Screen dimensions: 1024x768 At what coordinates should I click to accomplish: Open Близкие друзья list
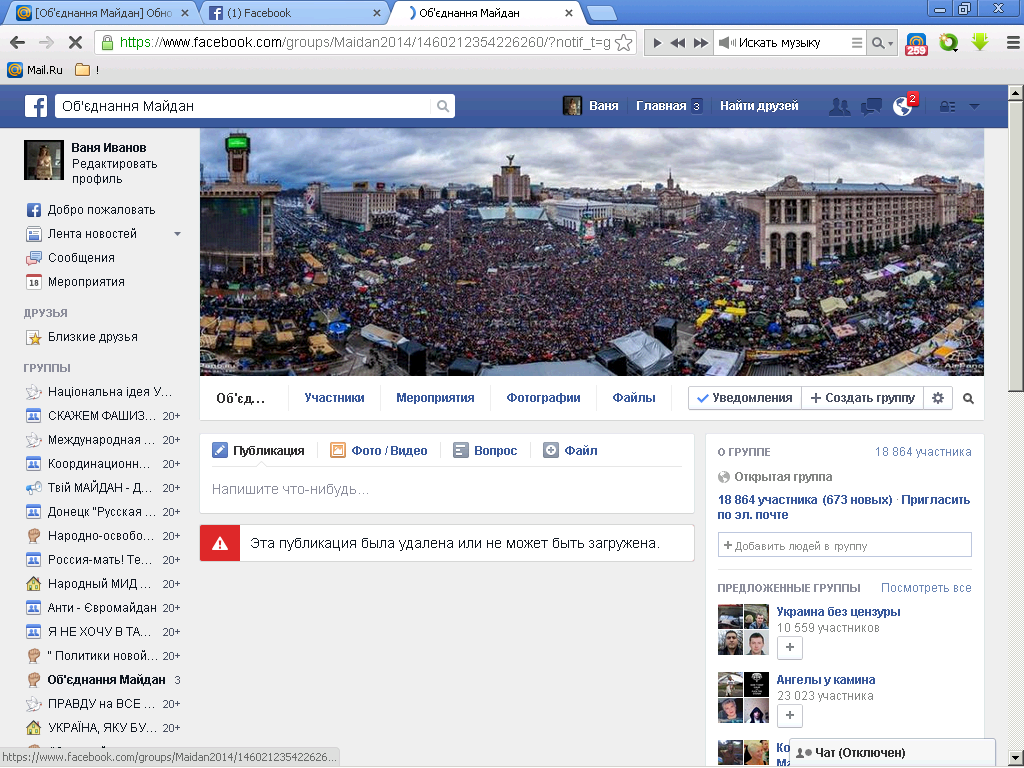[82, 337]
